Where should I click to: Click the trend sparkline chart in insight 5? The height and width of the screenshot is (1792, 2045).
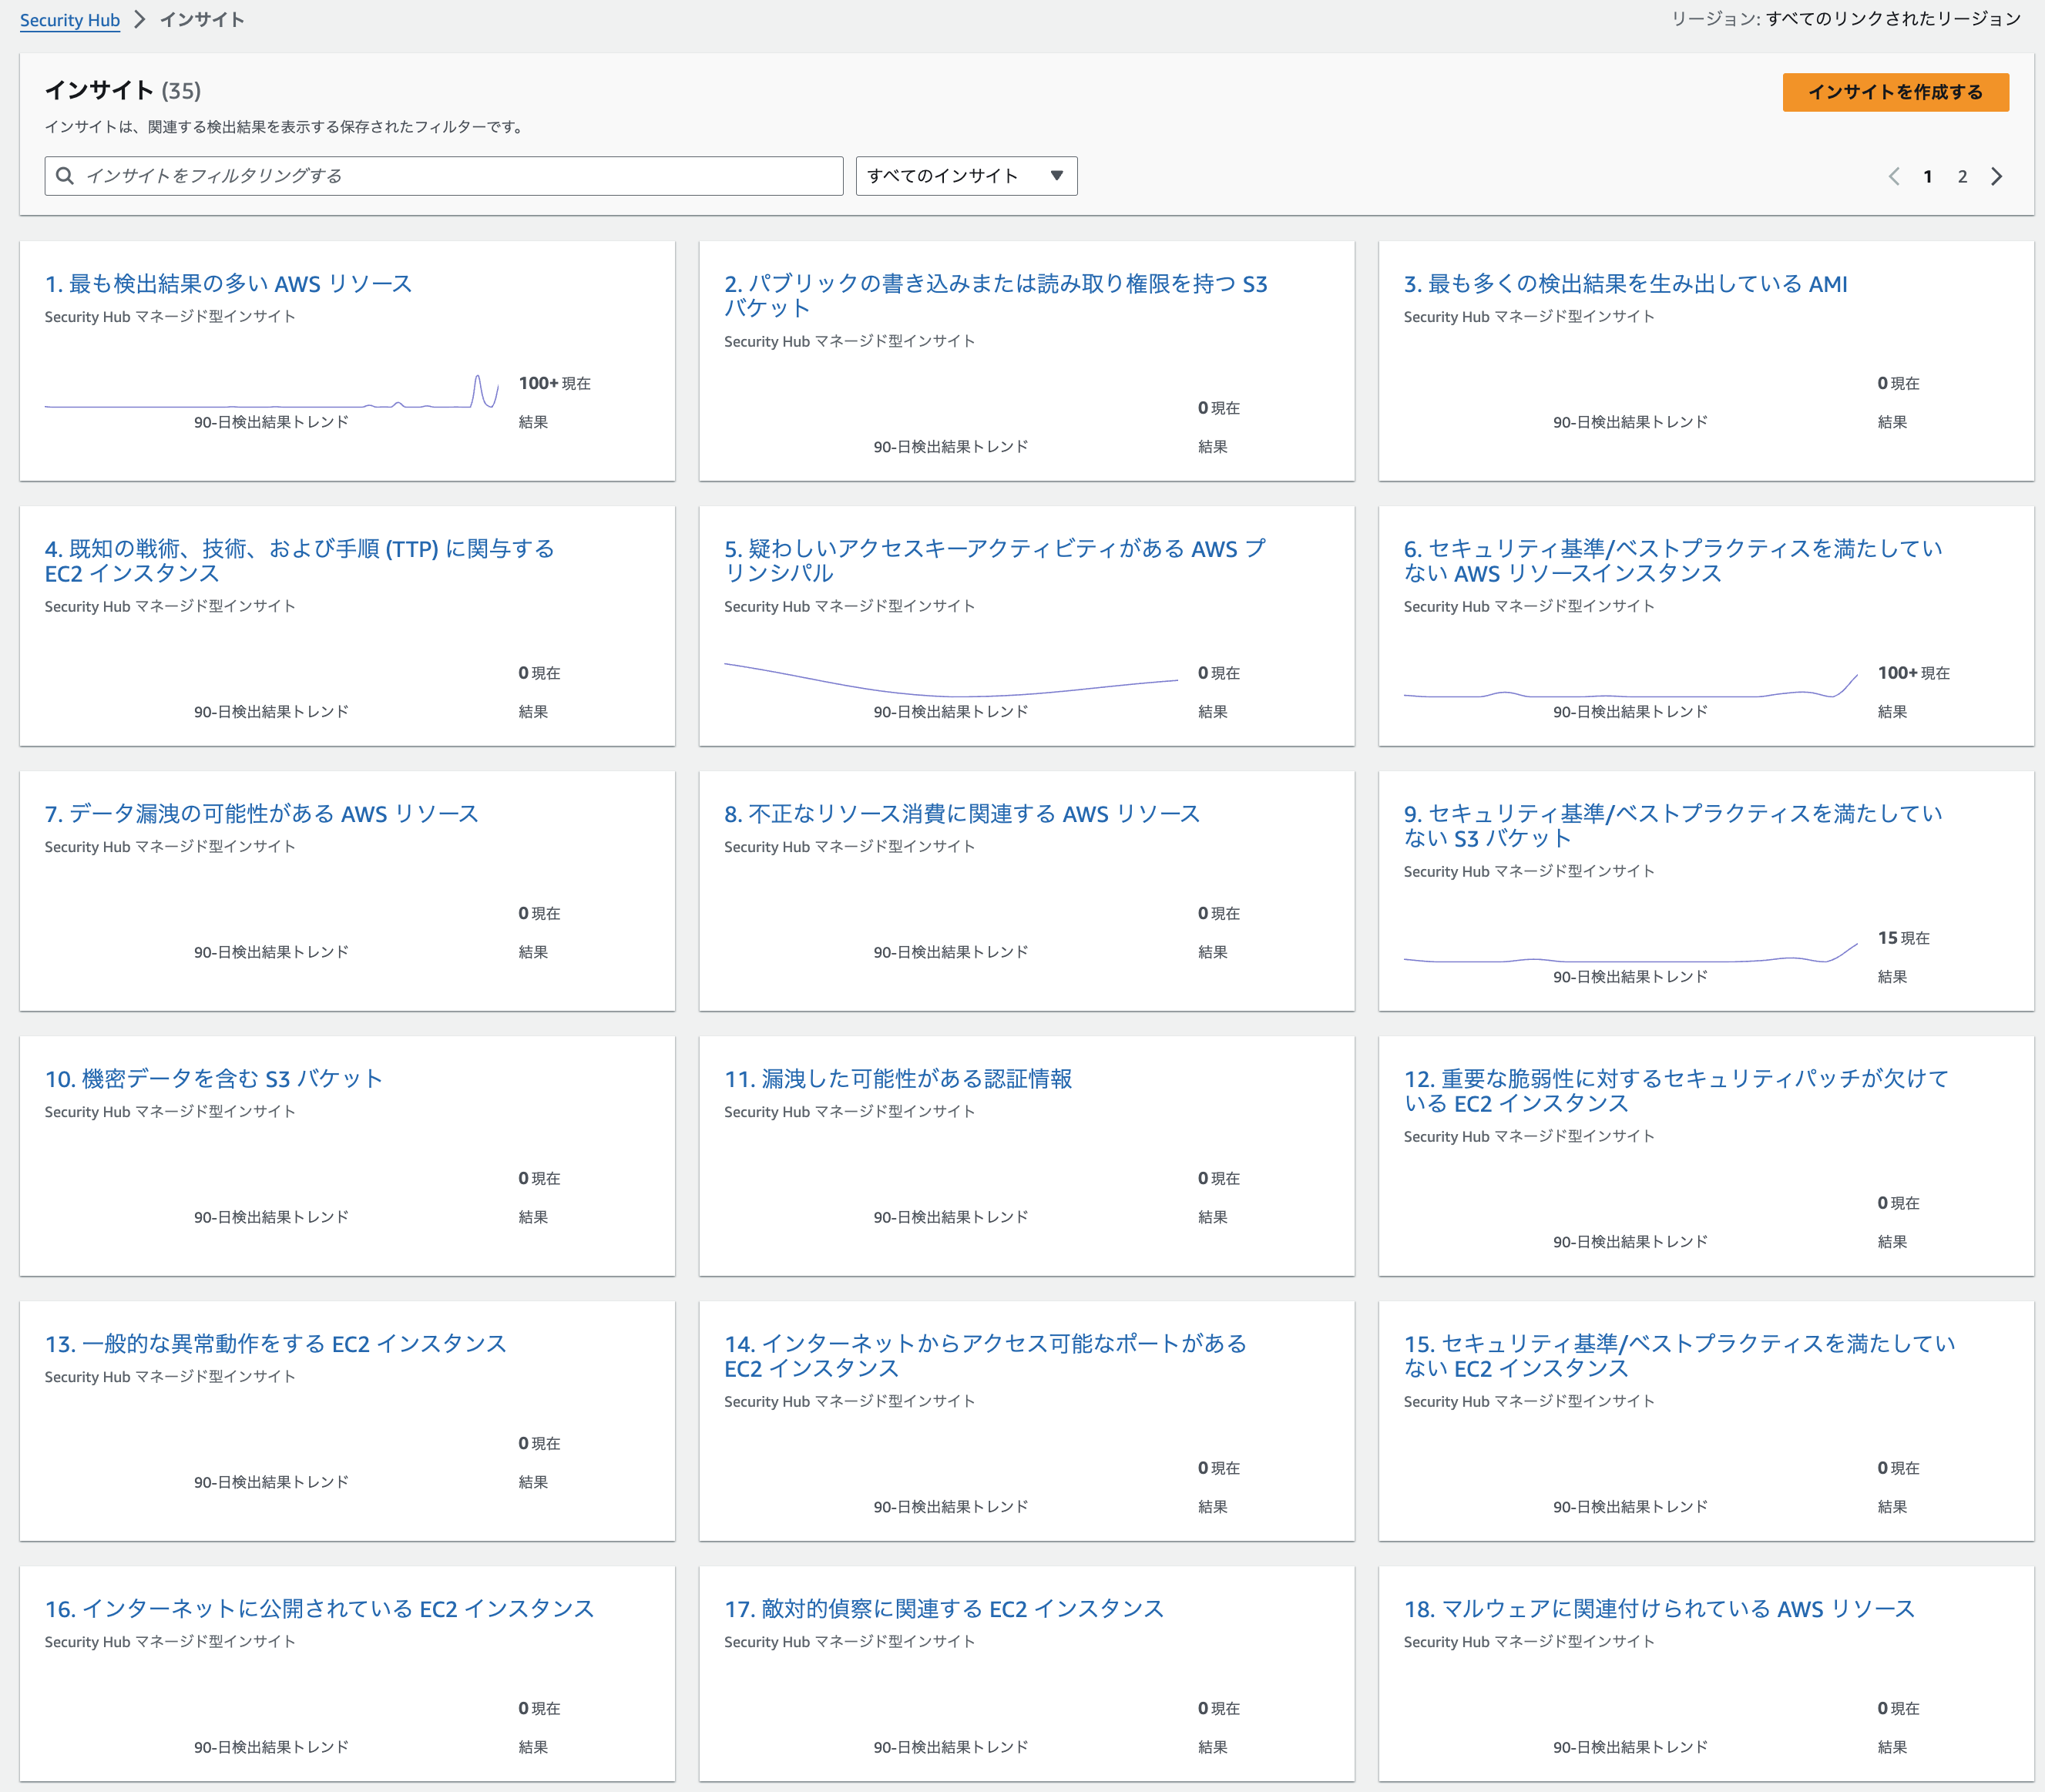tap(951, 680)
